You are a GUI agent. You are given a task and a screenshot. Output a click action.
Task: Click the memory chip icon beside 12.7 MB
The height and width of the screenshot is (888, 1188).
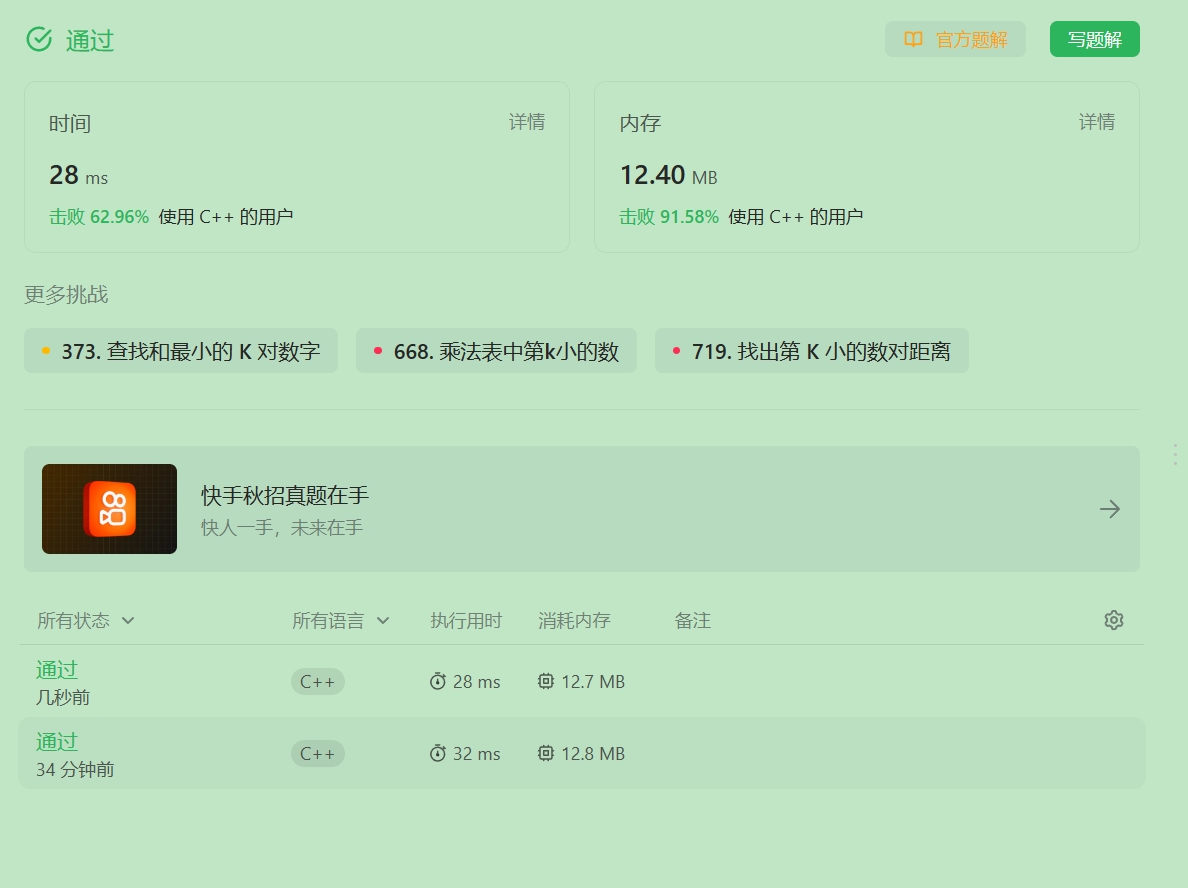[x=546, y=682]
